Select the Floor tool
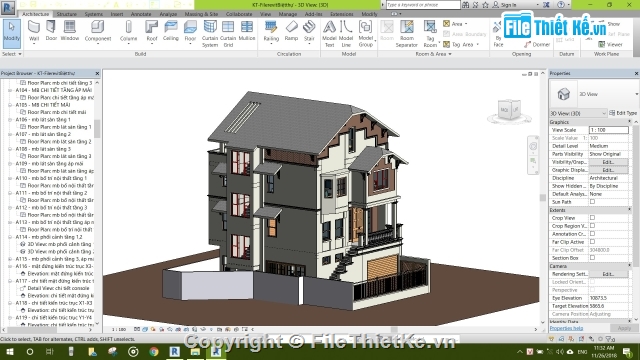The height and width of the screenshot is (360, 640). coord(190,32)
